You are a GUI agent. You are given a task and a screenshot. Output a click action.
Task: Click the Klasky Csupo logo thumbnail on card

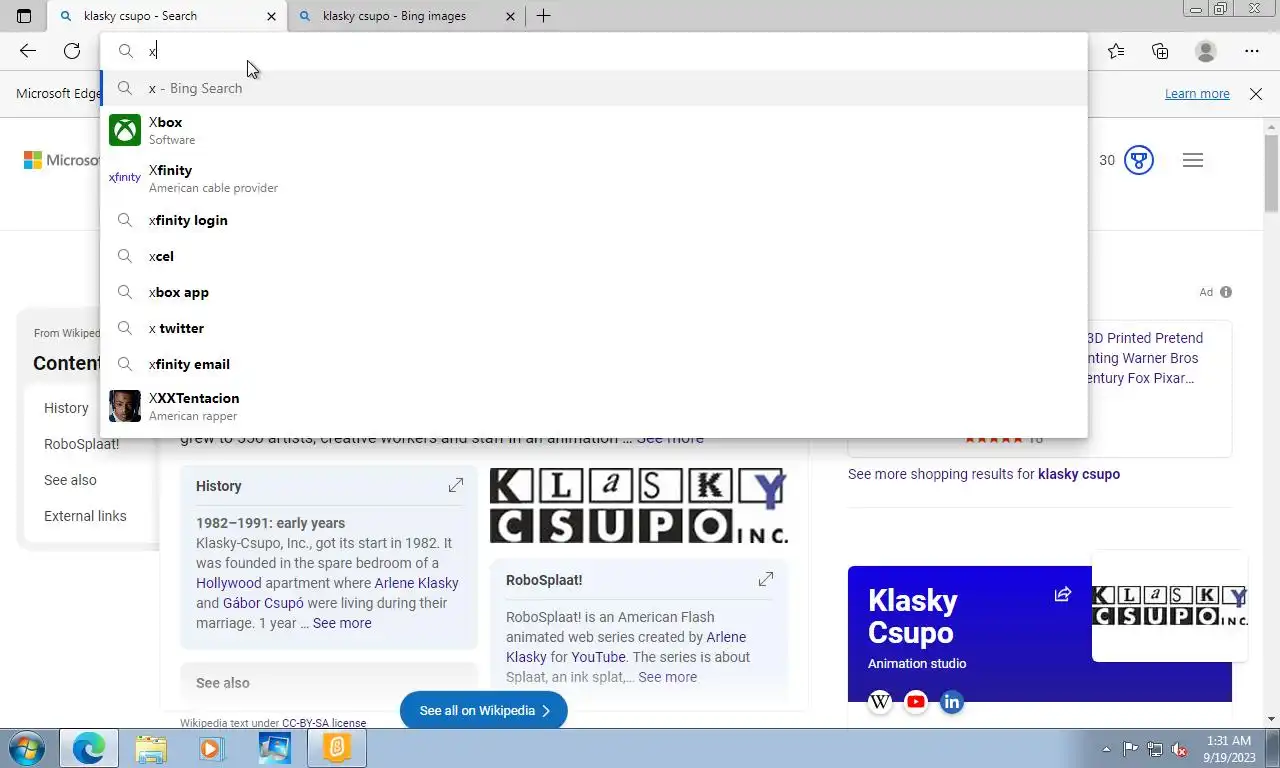(x=1170, y=606)
